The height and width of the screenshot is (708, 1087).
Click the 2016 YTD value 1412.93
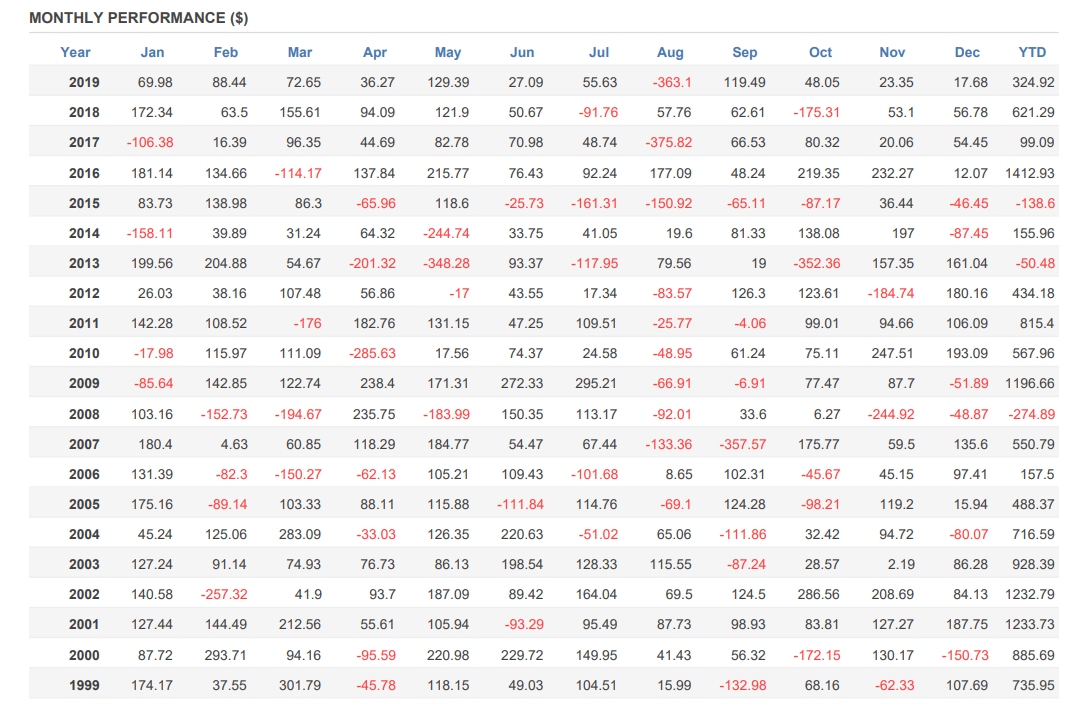[x=1029, y=173]
